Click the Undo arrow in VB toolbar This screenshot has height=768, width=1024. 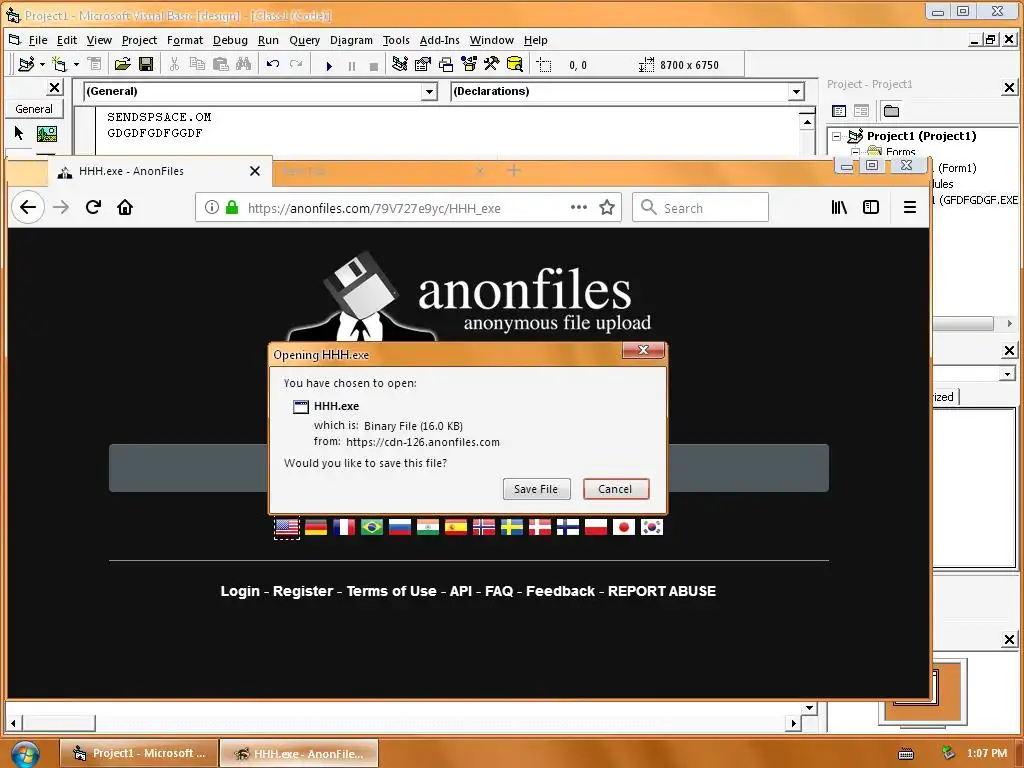273,64
